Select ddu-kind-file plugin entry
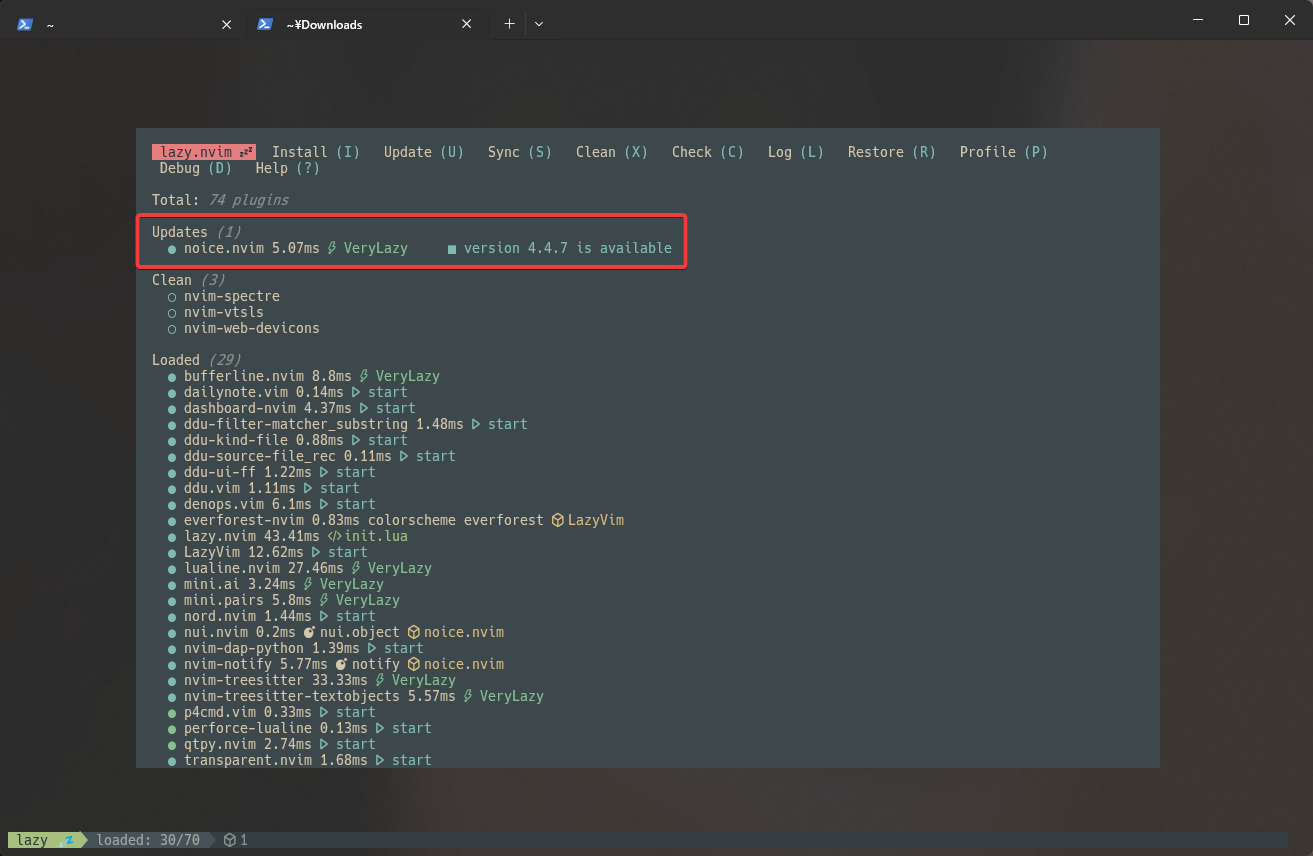This screenshot has height=856, width=1313. pos(236,440)
